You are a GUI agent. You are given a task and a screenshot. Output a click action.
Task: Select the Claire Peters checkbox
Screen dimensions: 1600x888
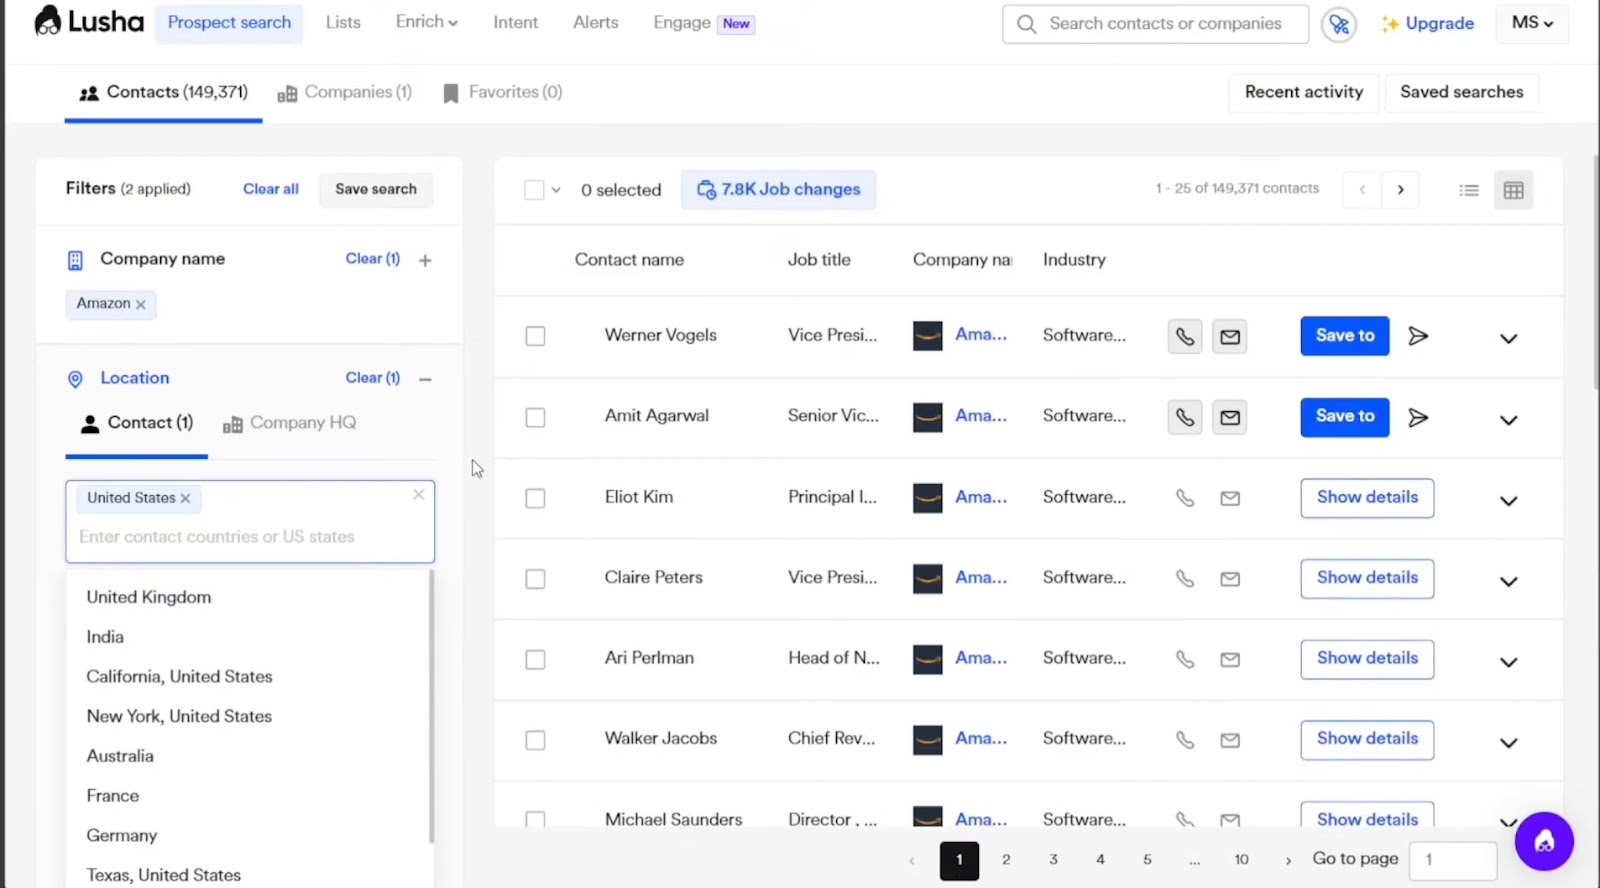[535, 579]
